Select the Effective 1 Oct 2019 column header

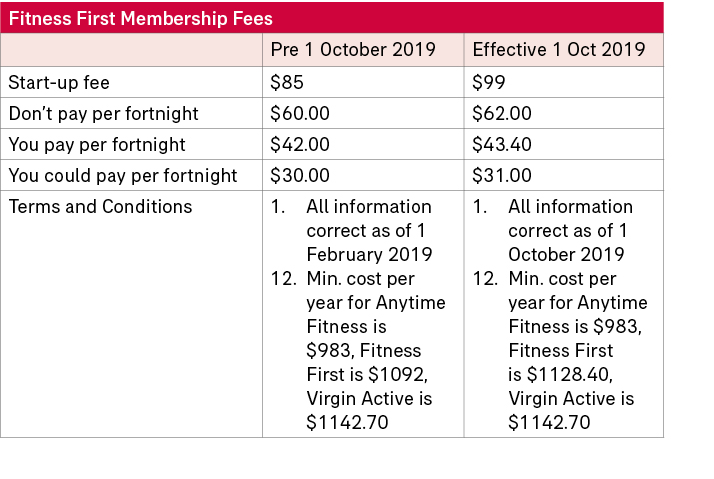[x=558, y=50]
